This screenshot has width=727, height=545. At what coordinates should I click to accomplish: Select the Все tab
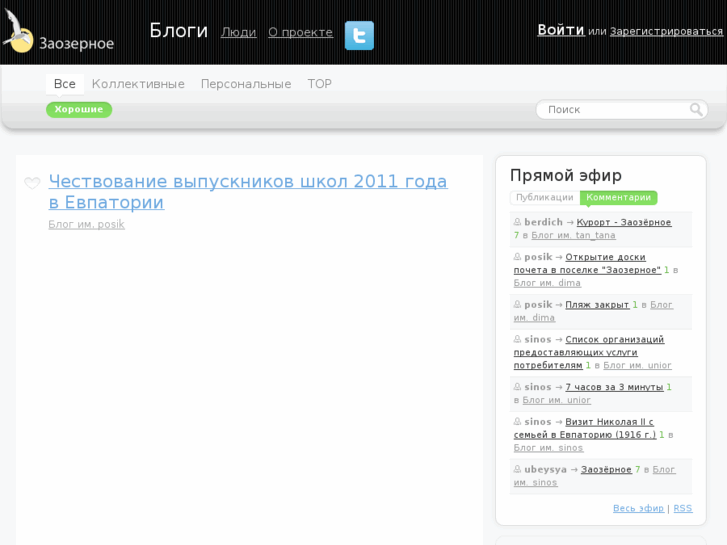click(65, 84)
